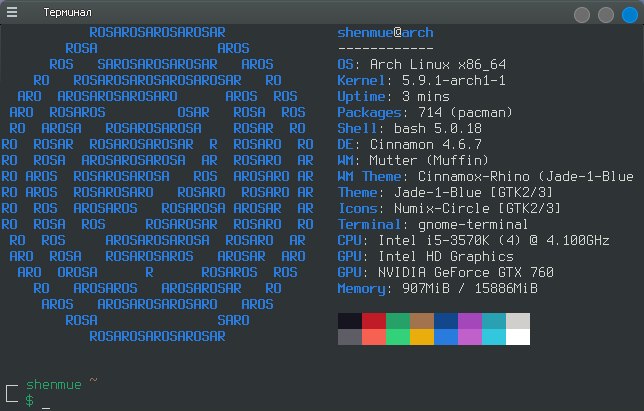
Task: Click the shenmue@arch header text
Action: point(385,32)
